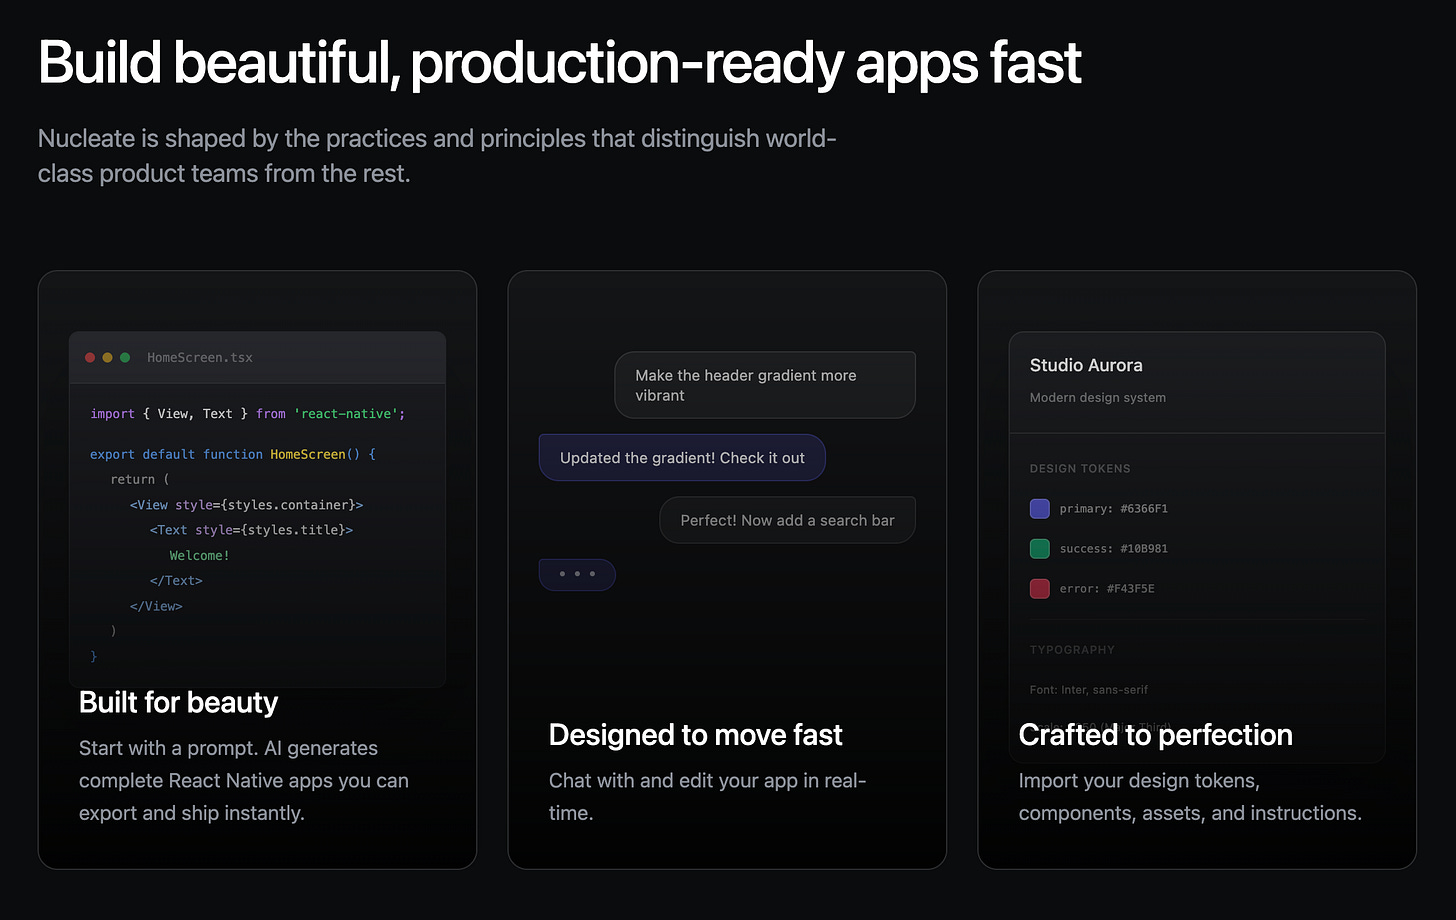Click the 'success: #10B981' token text
Image resolution: width=1456 pixels, height=920 pixels.
[1114, 548]
